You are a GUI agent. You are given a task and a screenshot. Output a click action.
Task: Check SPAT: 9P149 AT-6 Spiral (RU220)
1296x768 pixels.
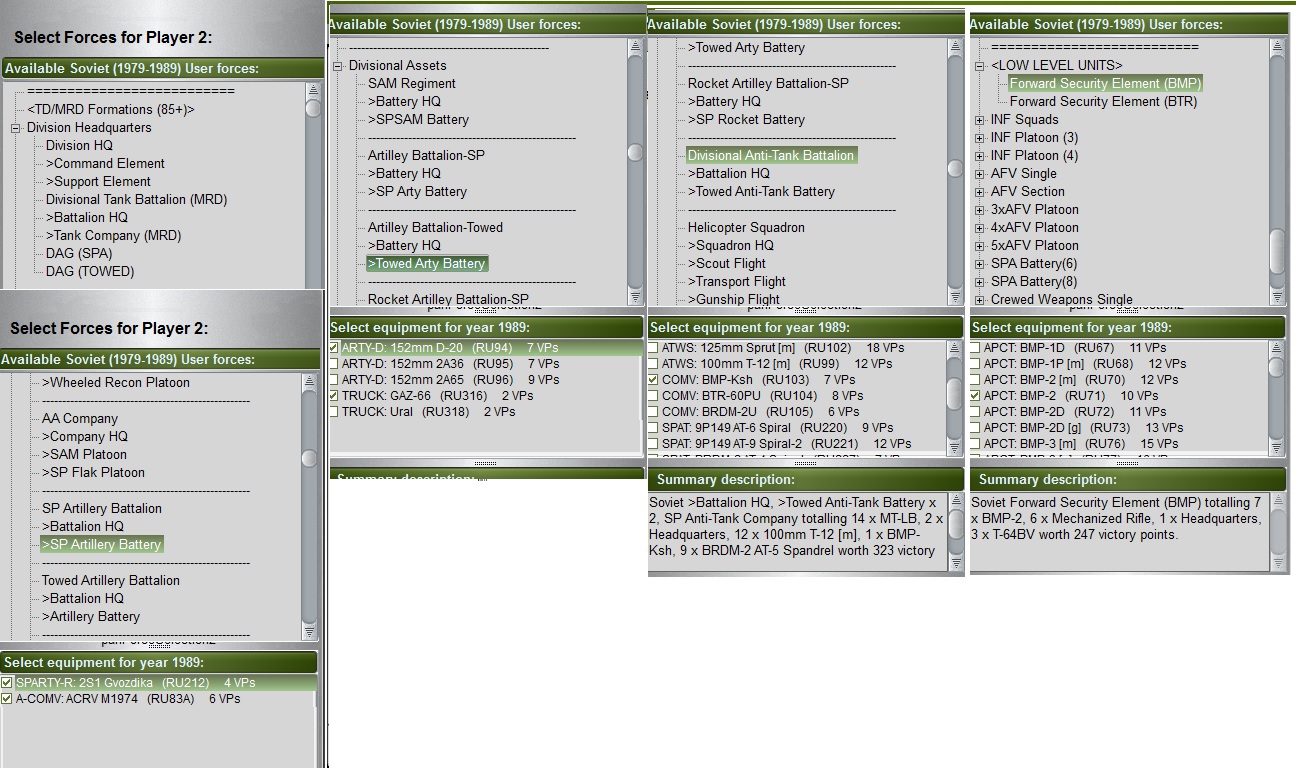click(653, 428)
